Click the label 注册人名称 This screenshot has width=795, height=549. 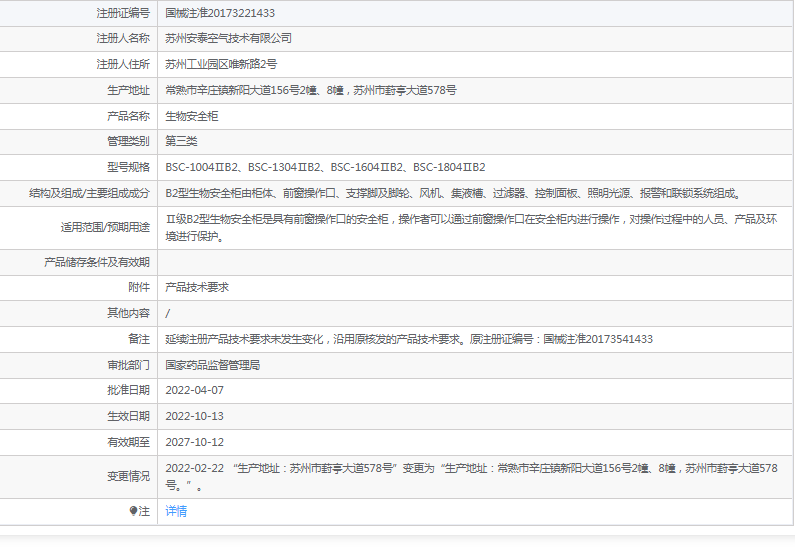(x=123, y=39)
